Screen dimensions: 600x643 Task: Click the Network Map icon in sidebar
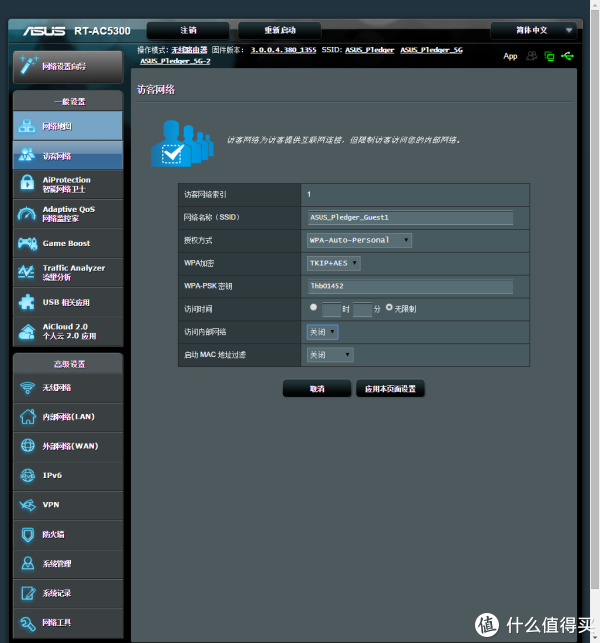click(27, 126)
